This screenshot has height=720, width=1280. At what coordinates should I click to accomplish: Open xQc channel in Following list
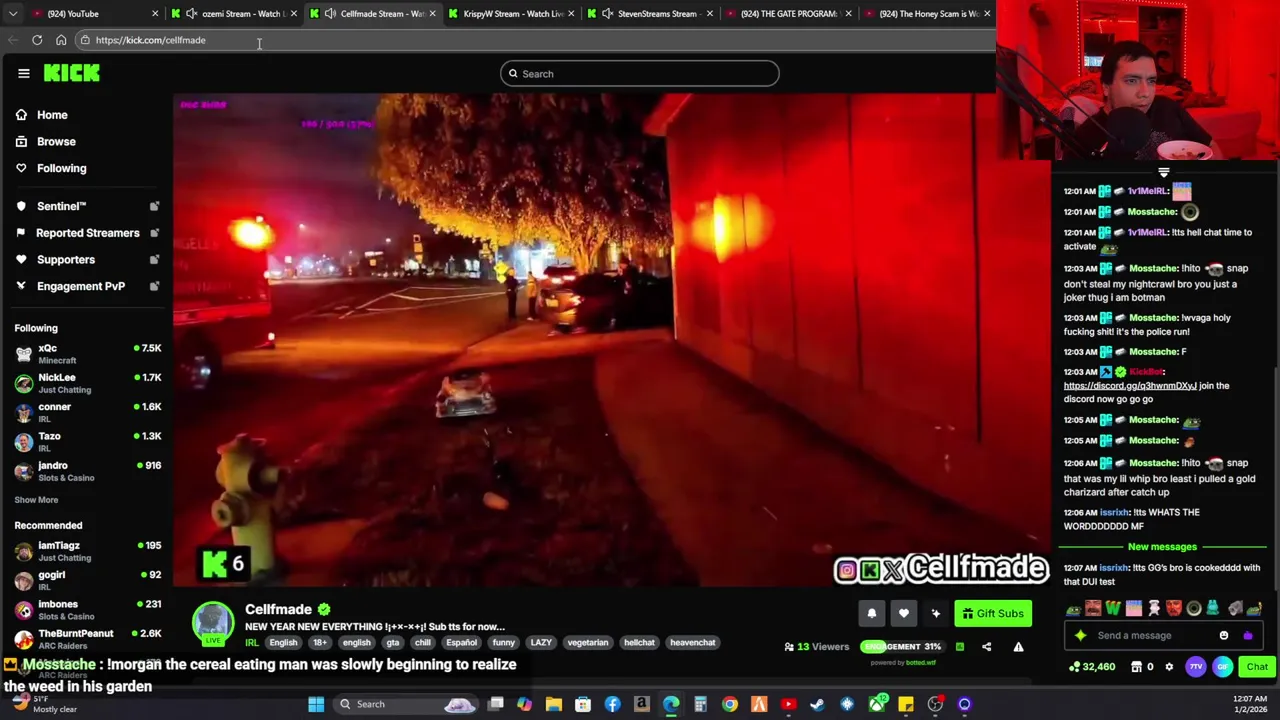click(87, 354)
